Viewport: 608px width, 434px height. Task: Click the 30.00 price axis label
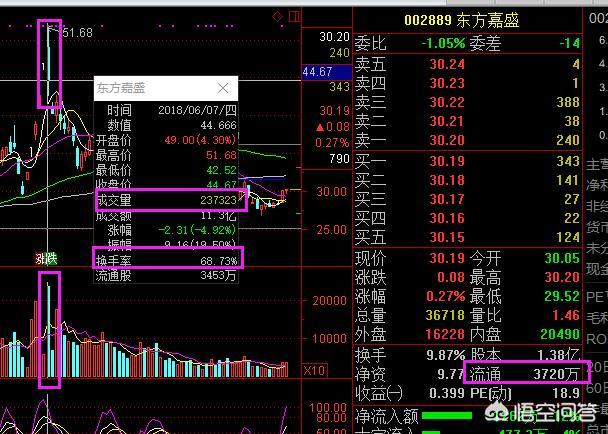tap(332, 192)
